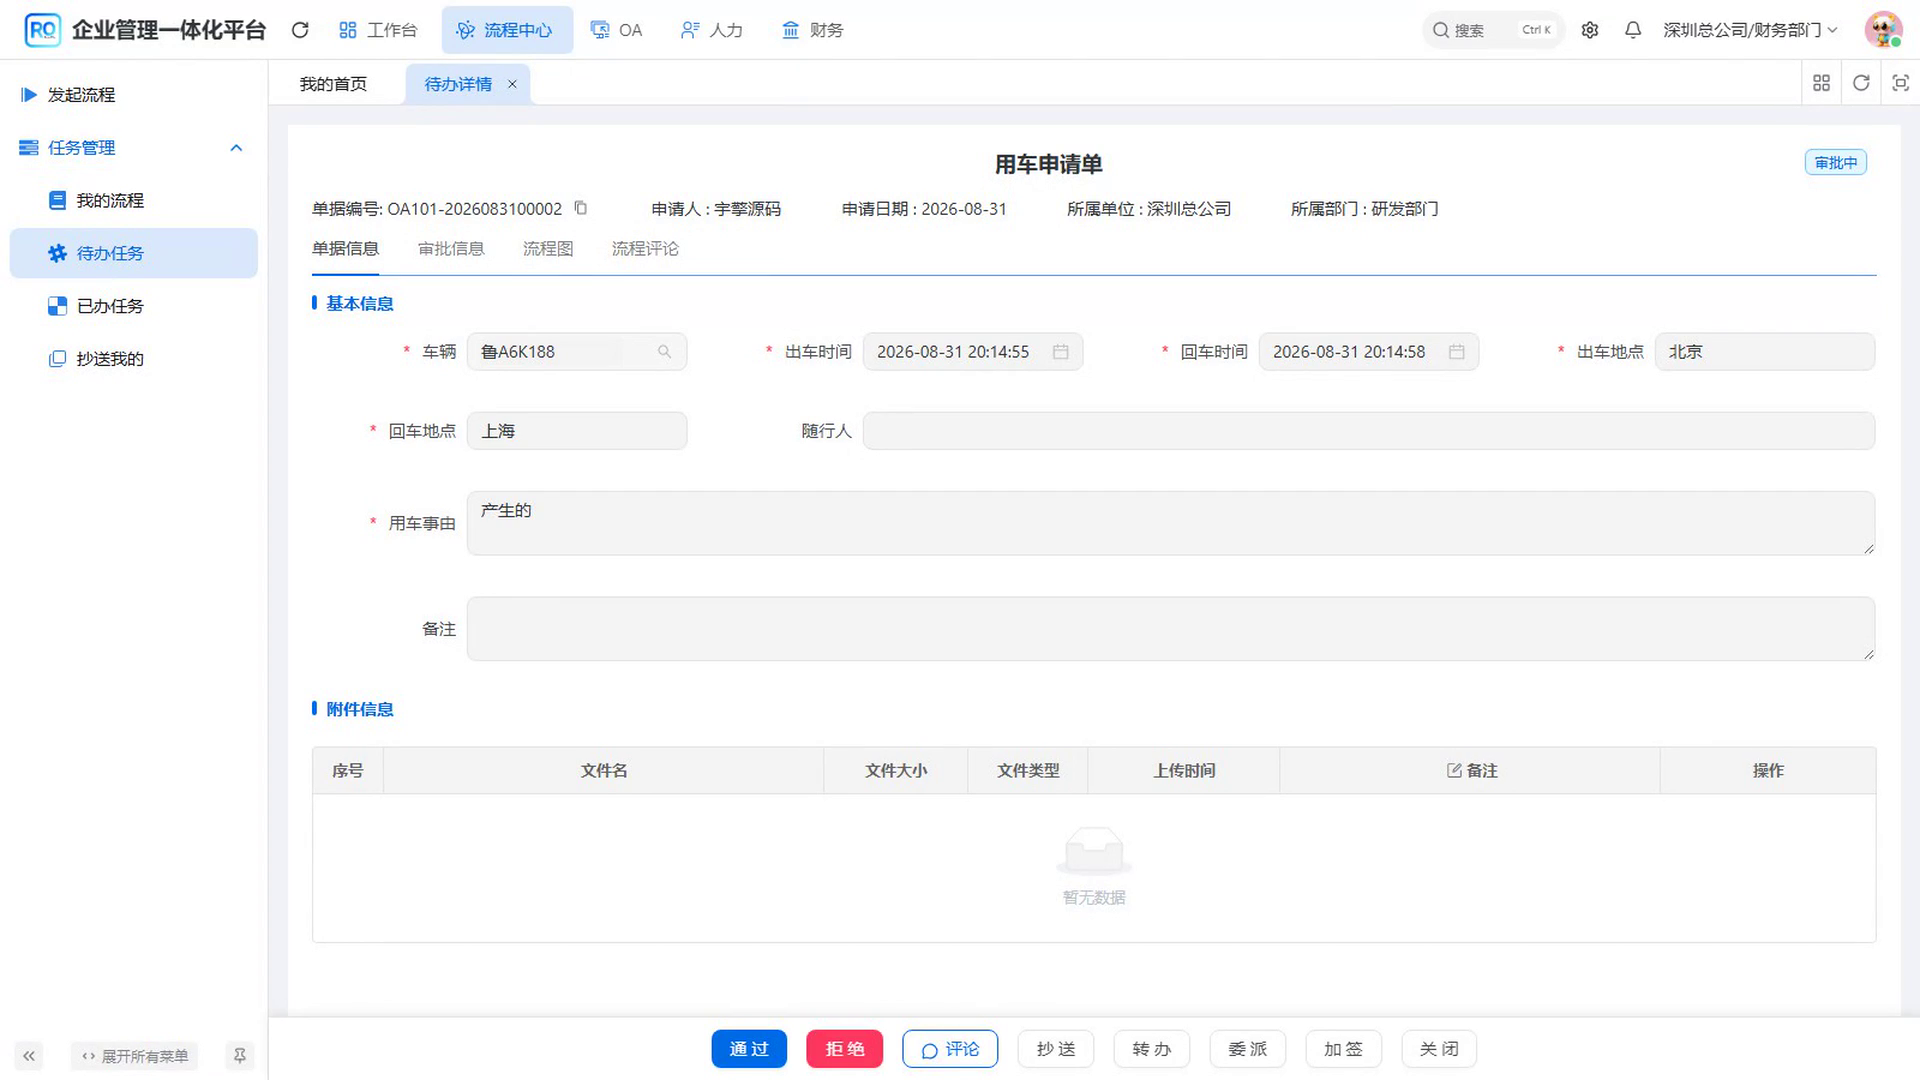
Task: Open the 深圳总公司/财务部门 organization dropdown
Action: point(1750,30)
